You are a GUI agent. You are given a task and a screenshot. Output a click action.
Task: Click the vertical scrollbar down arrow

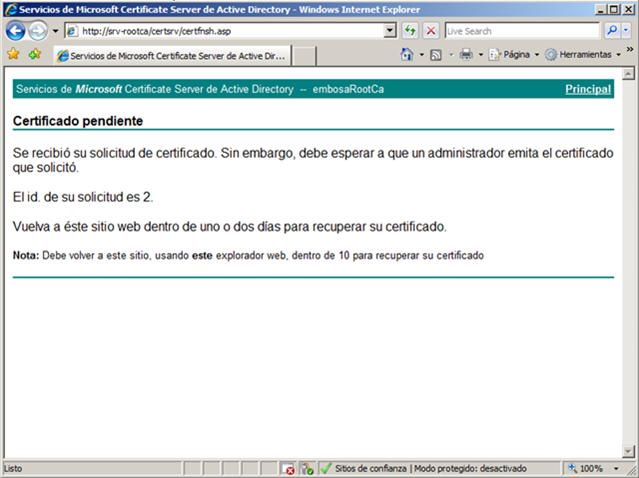pyautogui.click(x=629, y=449)
